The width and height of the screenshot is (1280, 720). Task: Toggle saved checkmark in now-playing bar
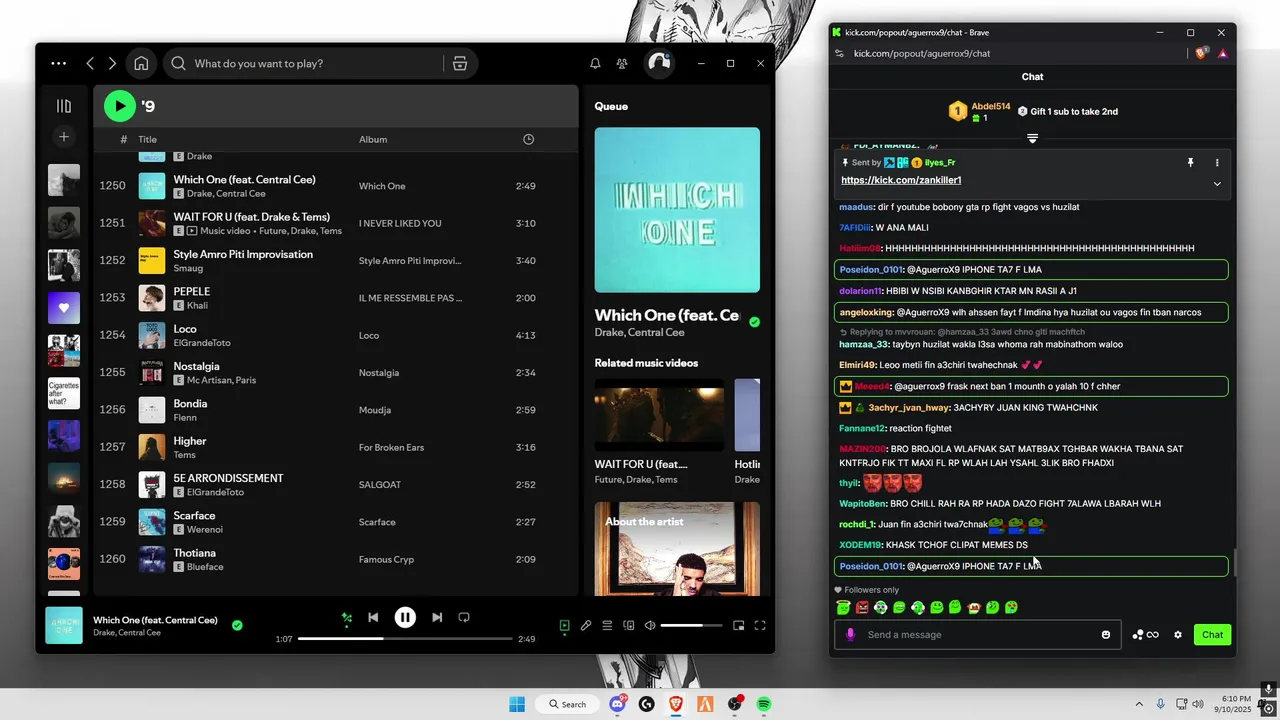[x=237, y=625]
